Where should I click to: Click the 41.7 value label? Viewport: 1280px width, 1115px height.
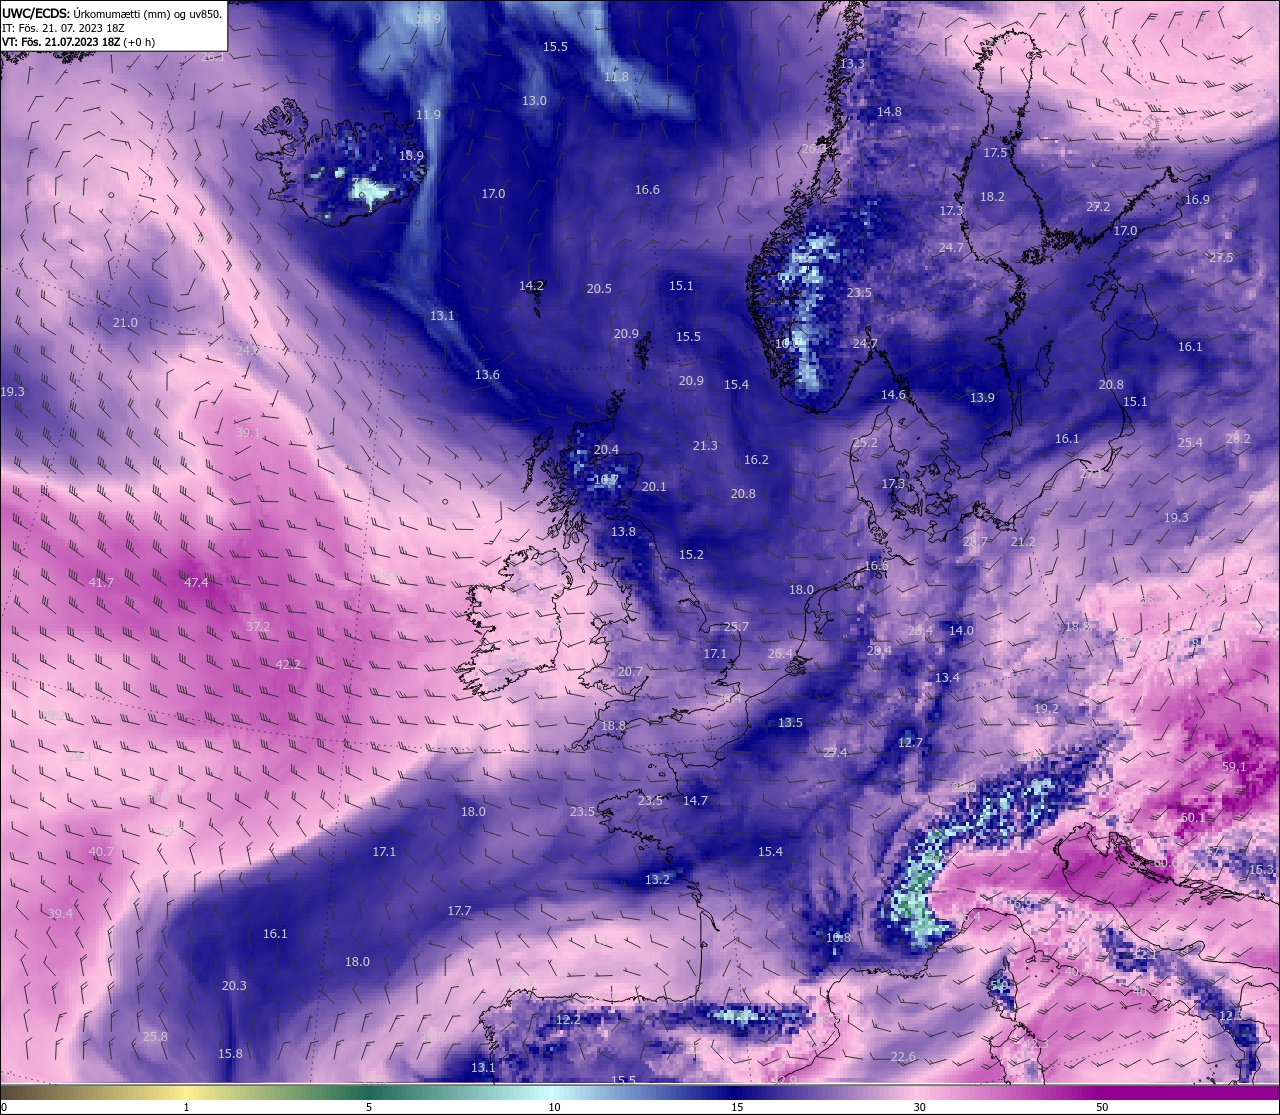[x=101, y=583]
